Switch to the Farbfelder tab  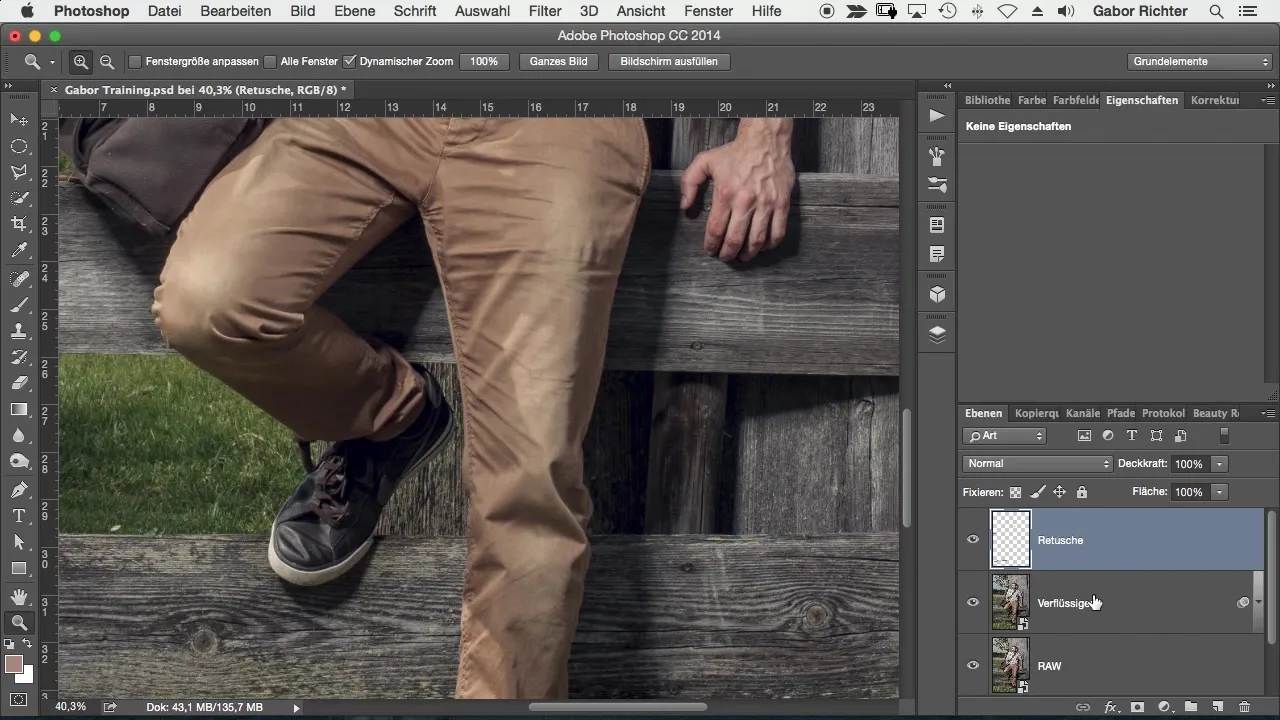(x=1075, y=100)
